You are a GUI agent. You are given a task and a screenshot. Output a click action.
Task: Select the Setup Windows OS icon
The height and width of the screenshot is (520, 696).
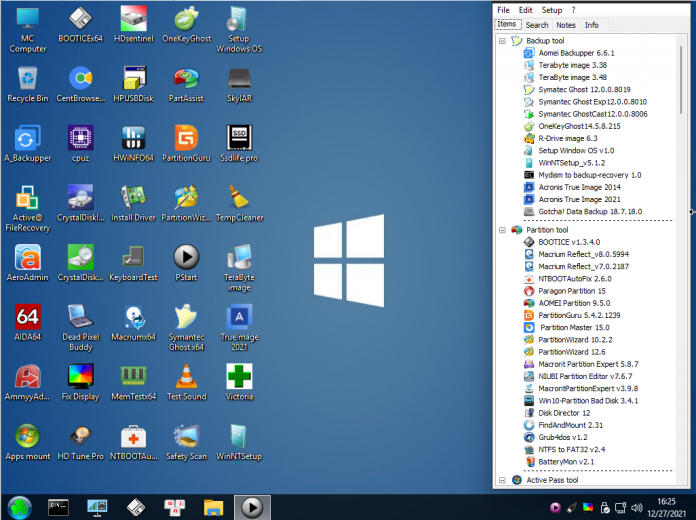pyautogui.click(x=239, y=30)
